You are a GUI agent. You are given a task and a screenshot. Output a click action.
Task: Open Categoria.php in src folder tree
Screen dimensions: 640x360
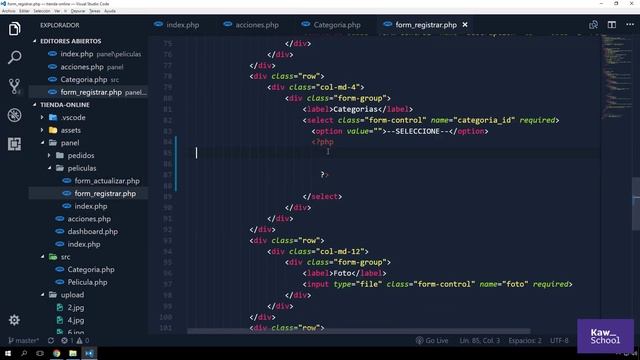tap(91, 269)
